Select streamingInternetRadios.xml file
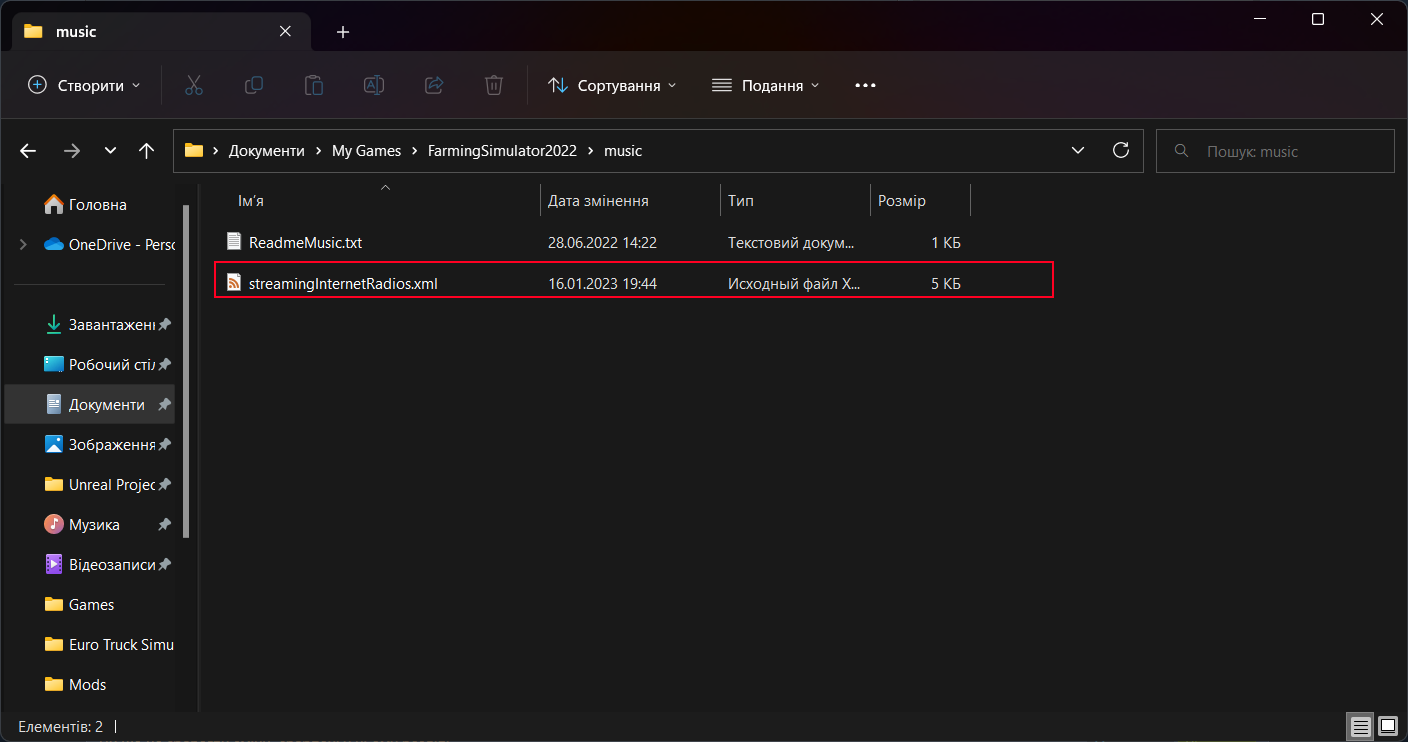This screenshot has height=750, width=1408. pos(634,283)
